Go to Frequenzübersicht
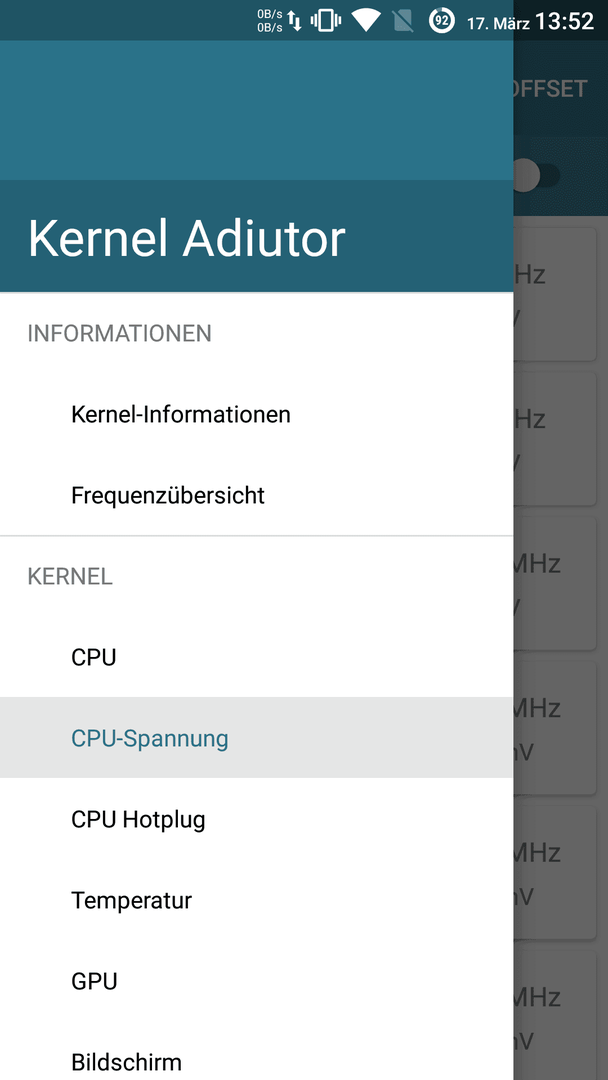Image resolution: width=608 pixels, height=1080 pixels. click(x=168, y=495)
